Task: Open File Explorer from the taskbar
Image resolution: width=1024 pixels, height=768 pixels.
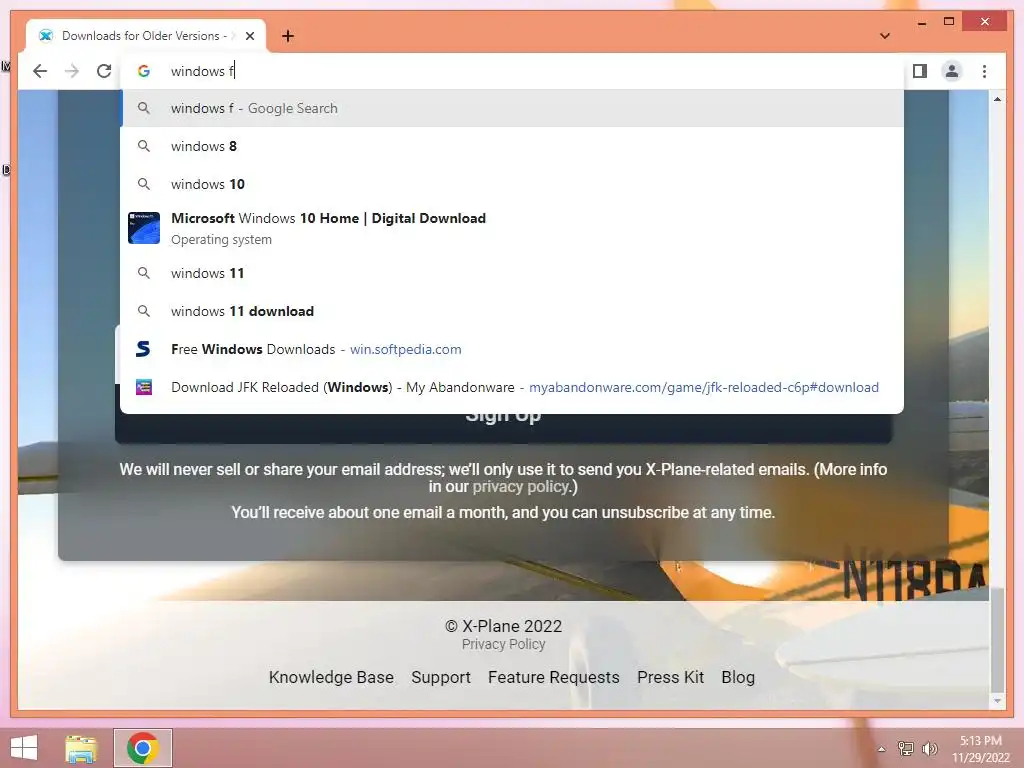Action: (81, 748)
